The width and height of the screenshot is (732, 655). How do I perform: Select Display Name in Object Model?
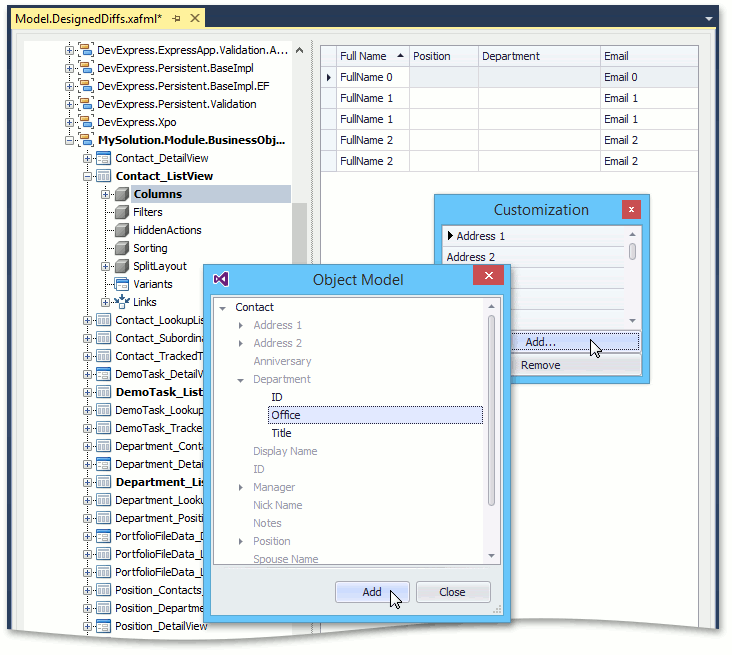(x=285, y=451)
